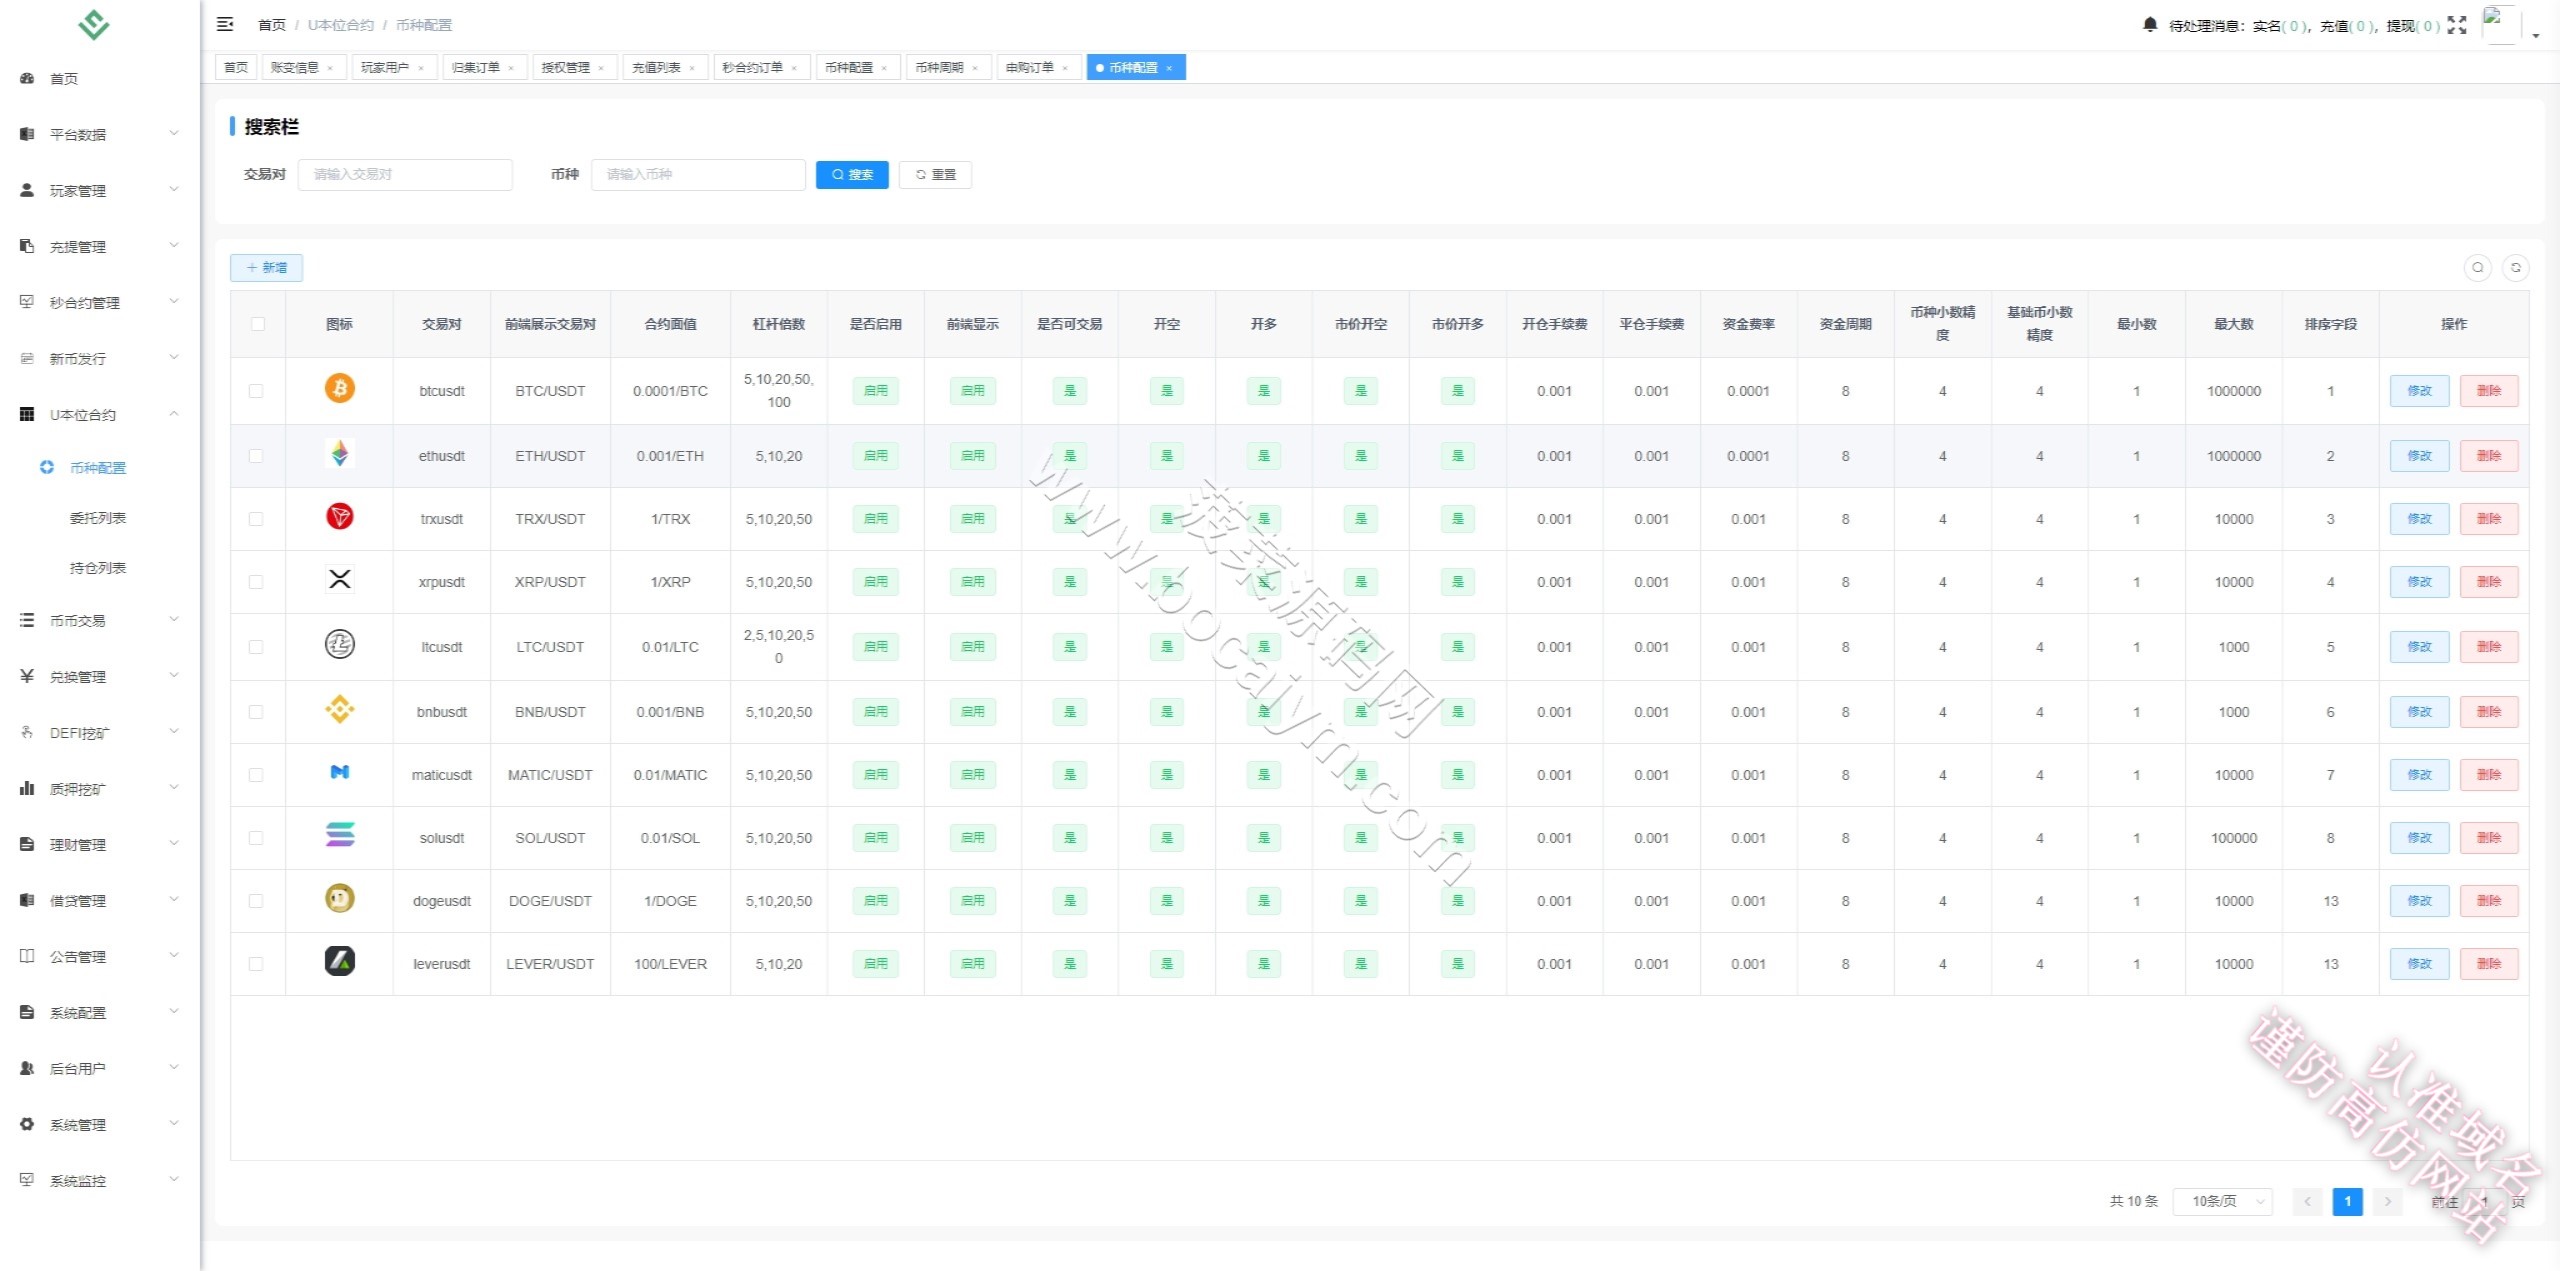Focus the 币种 search input field
2560x1271 pixels.
[x=698, y=174]
